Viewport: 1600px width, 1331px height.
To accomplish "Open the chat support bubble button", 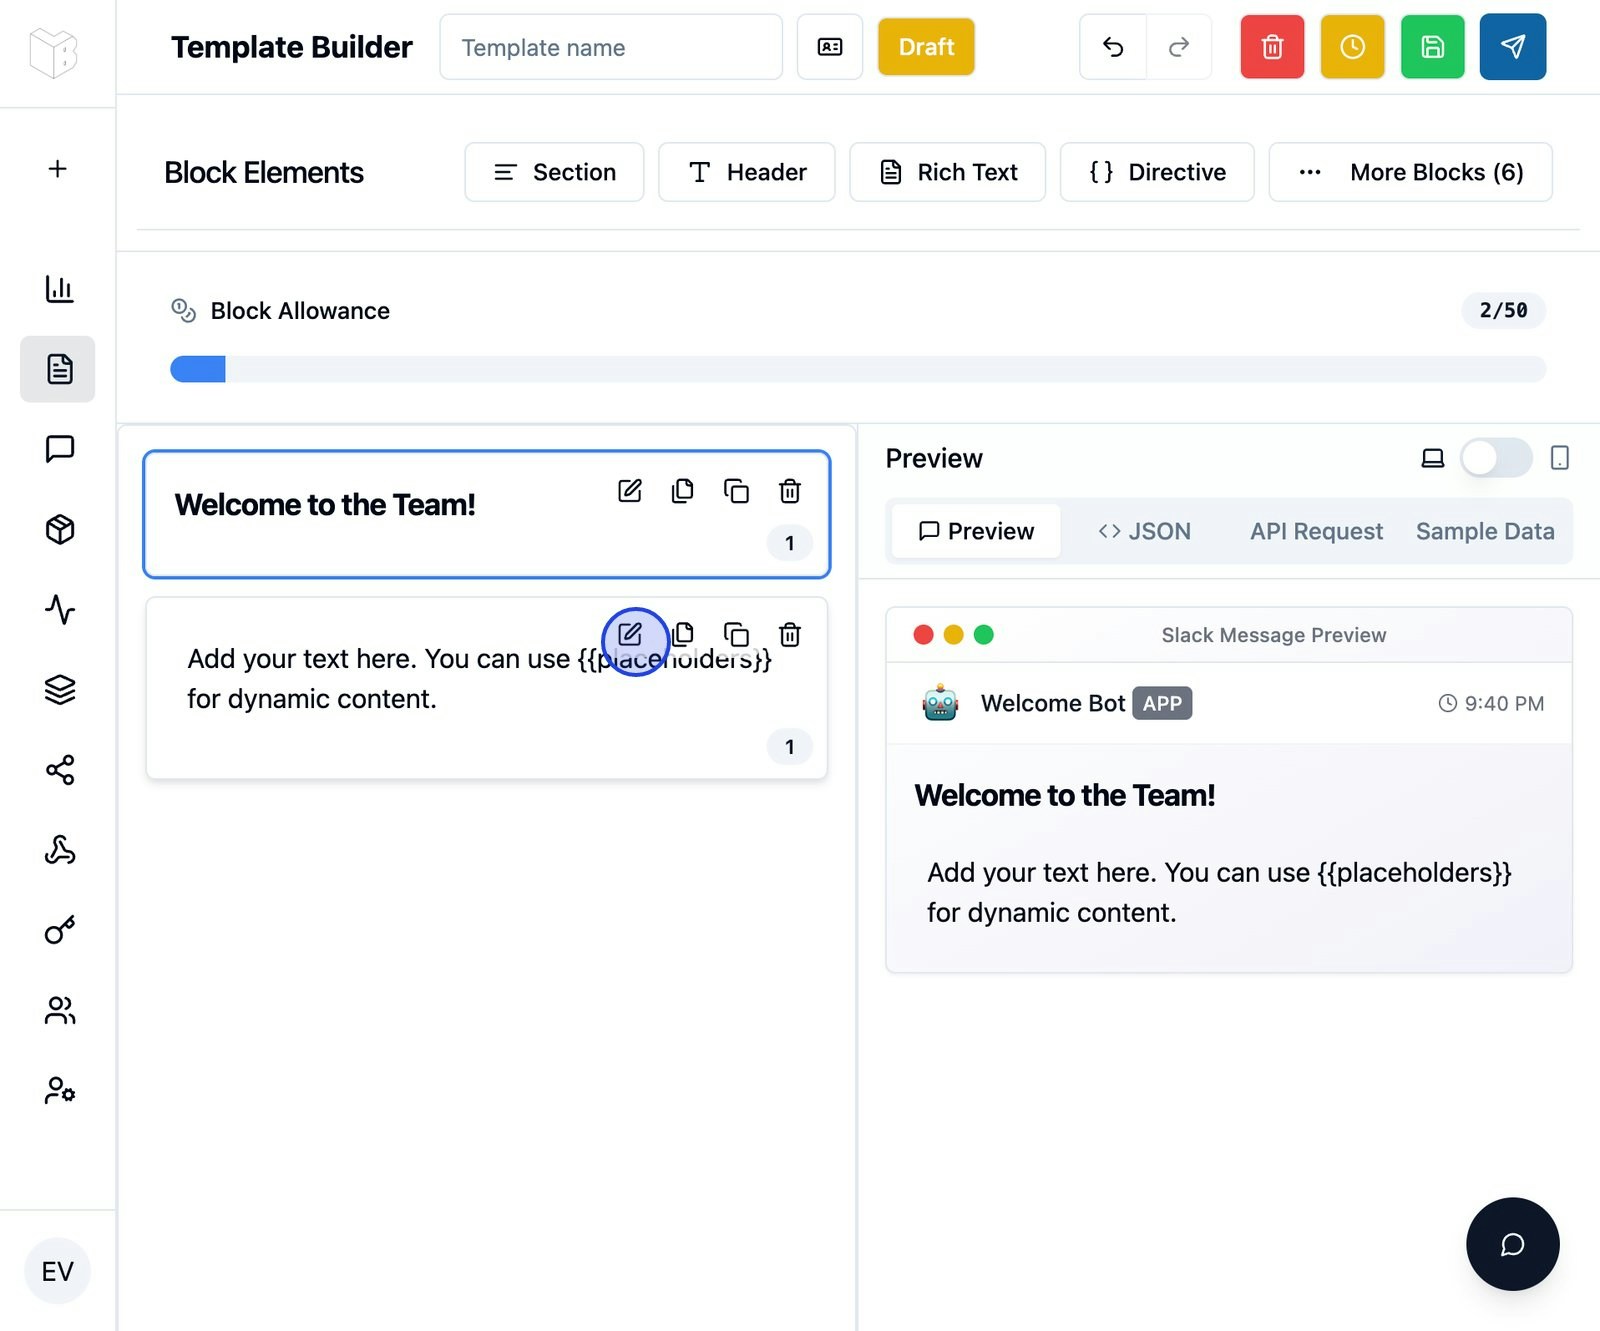I will tap(1513, 1244).
